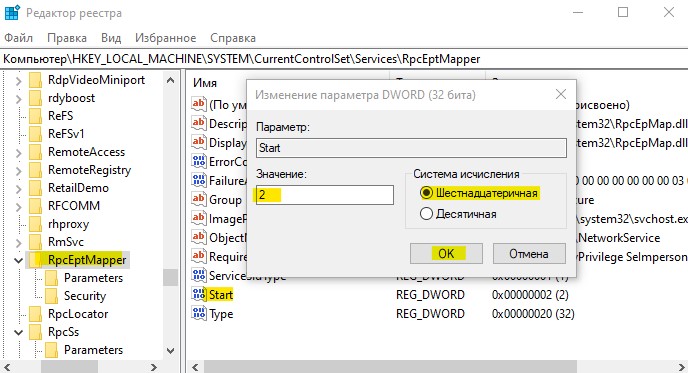Select the RemoteAccess folder icon
The height and width of the screenshot is (373, 688).
[36, 152]
